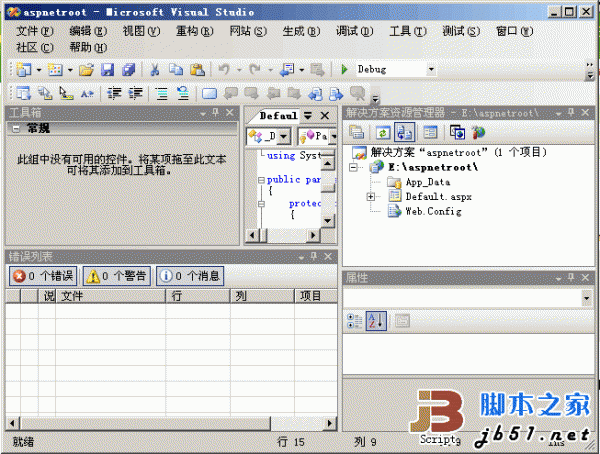Click Refresh icon in Solution Explorer
Image resolution: width=600 pixels, height=454 pixels.
pos(383,132)
